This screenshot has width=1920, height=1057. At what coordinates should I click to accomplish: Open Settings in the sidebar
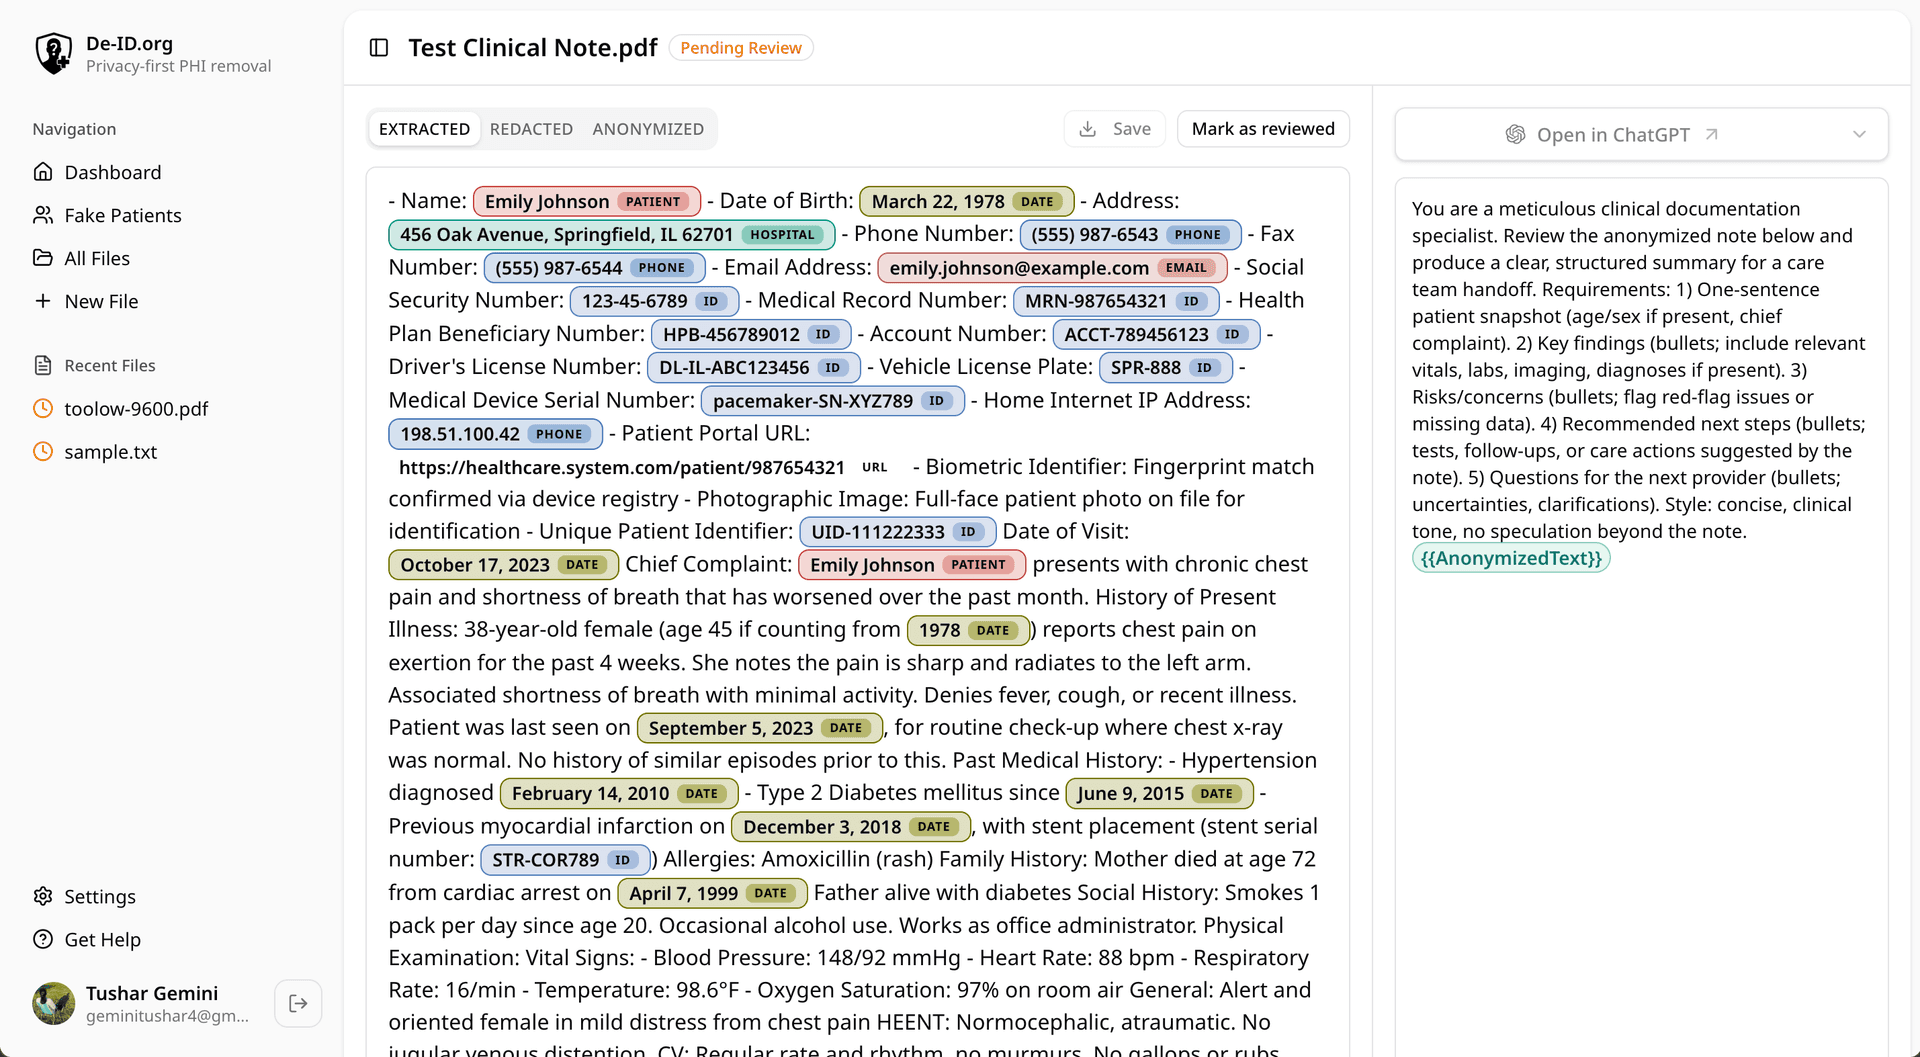(100, 896)
